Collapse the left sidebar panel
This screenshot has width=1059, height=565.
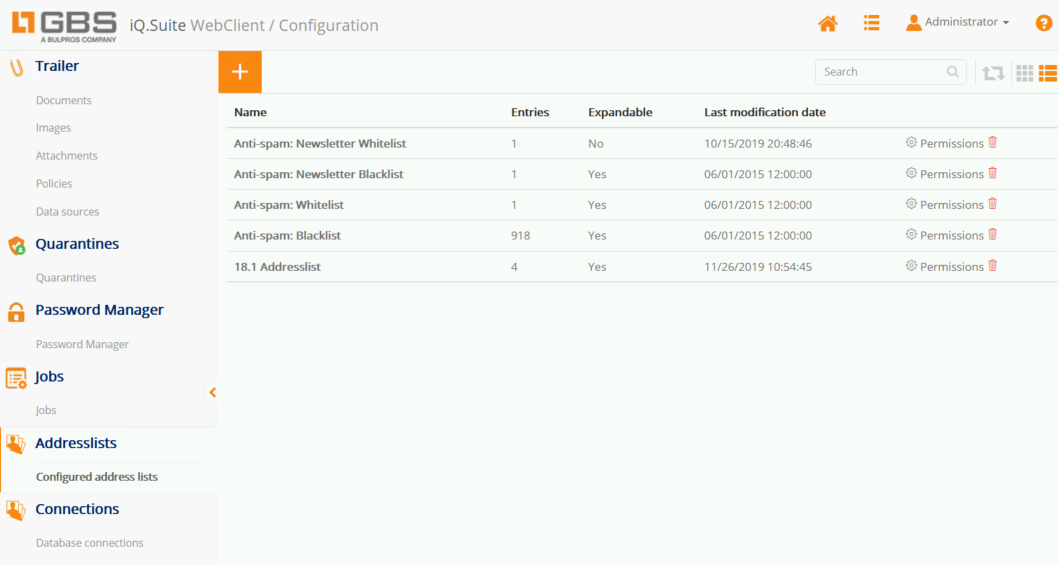[x=212, y=392]
